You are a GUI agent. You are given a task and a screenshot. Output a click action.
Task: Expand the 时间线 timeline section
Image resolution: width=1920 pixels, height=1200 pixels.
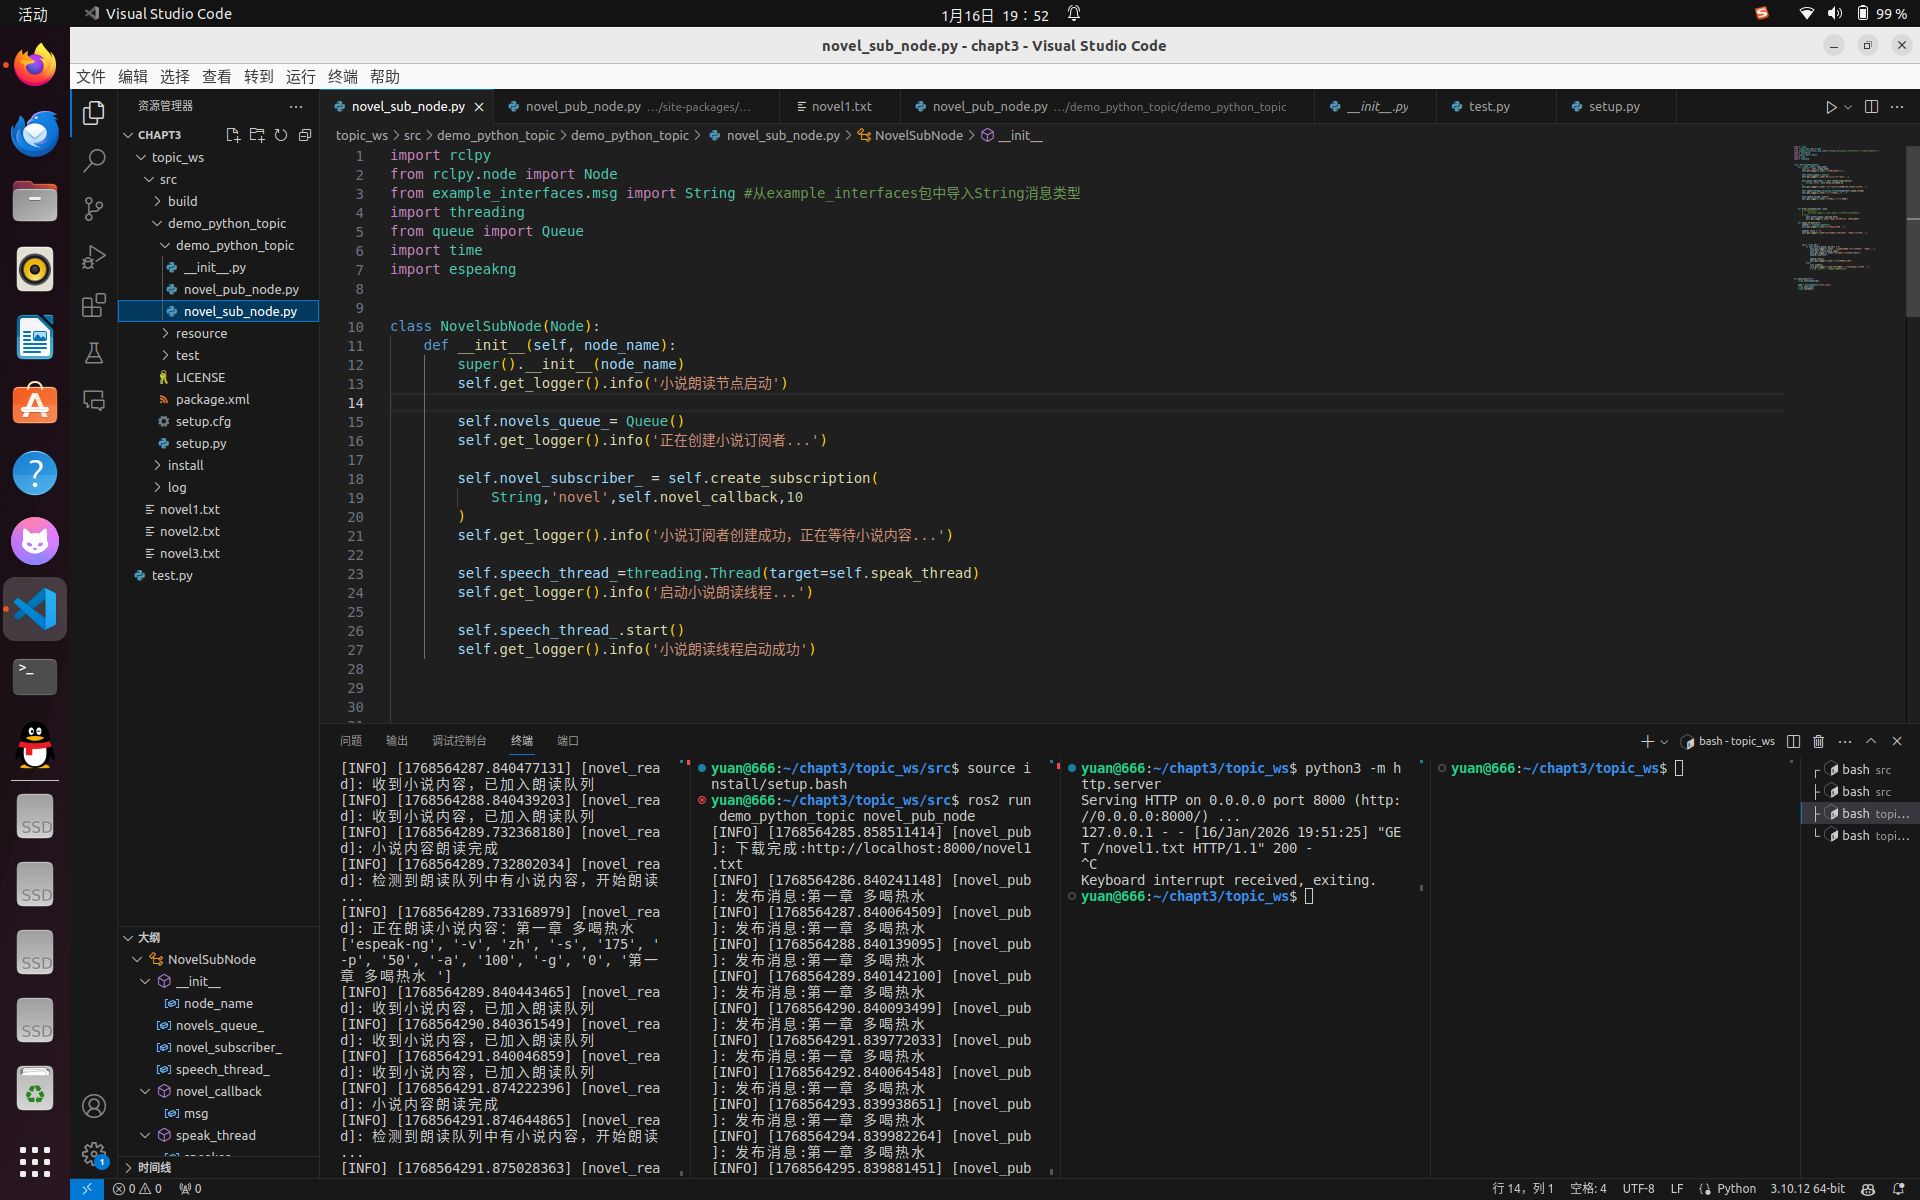[x=154, y=1167]
